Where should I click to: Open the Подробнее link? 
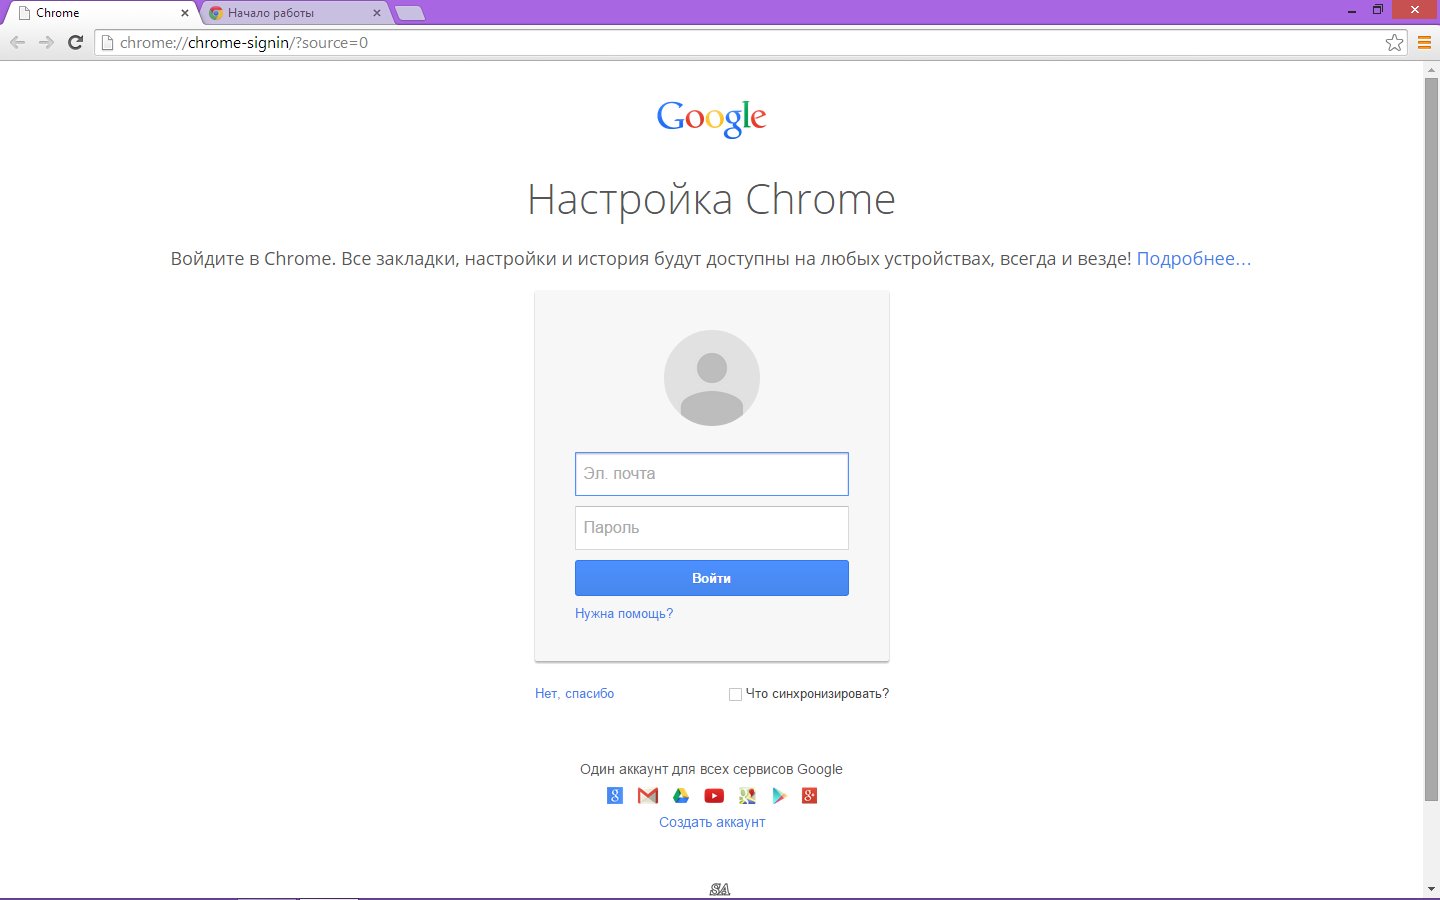click(x=1193, y=258)
